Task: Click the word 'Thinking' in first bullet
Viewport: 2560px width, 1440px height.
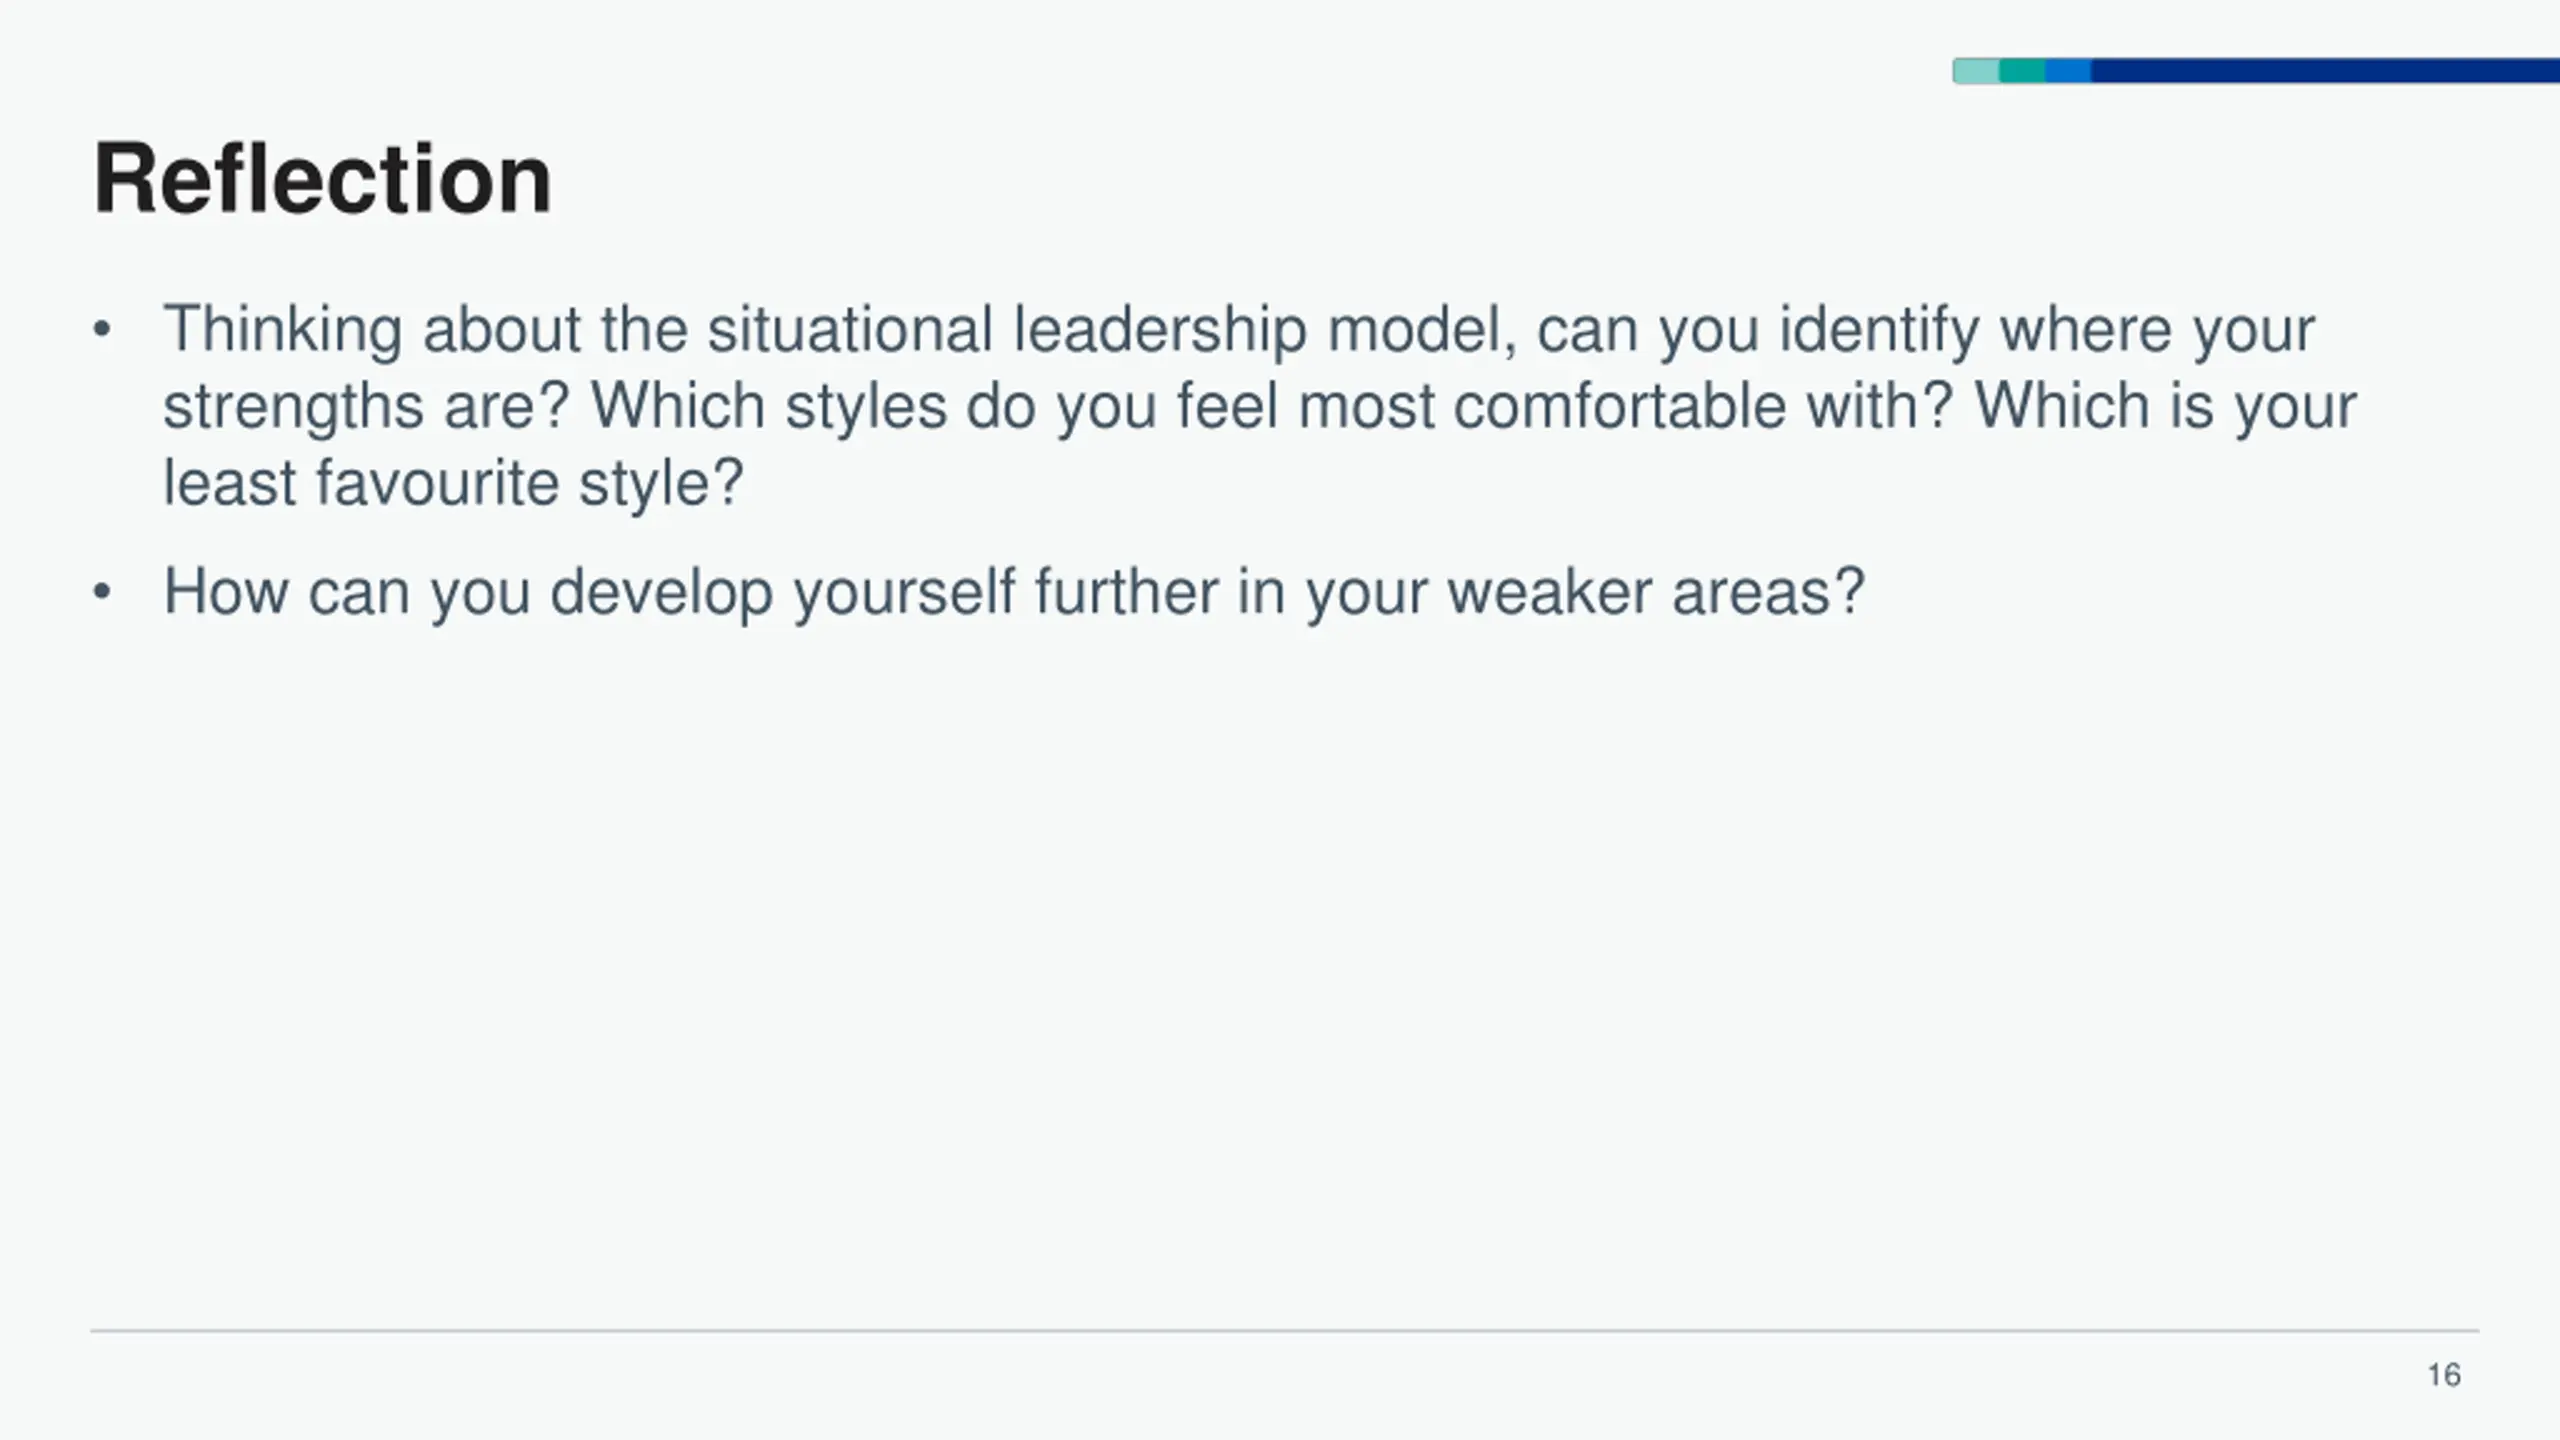Action: [x=282, y=330]
